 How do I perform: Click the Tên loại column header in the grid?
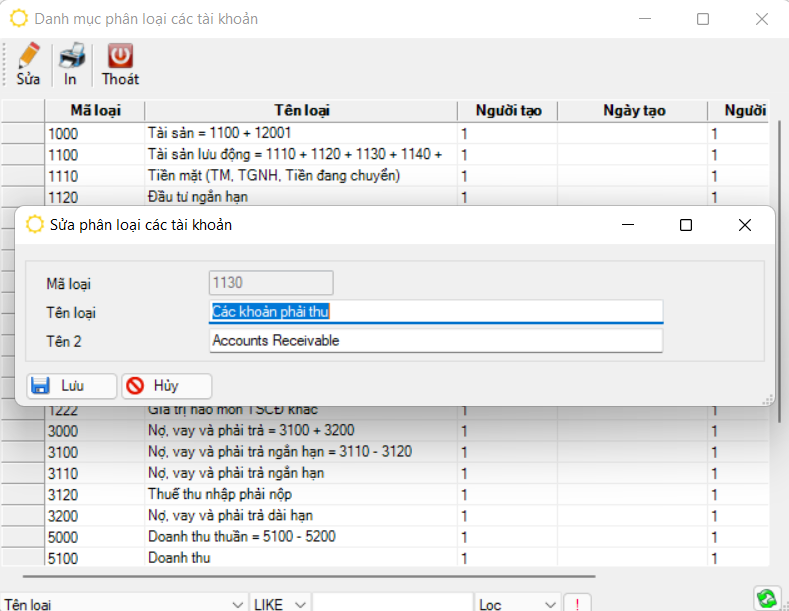coord(301,111)
